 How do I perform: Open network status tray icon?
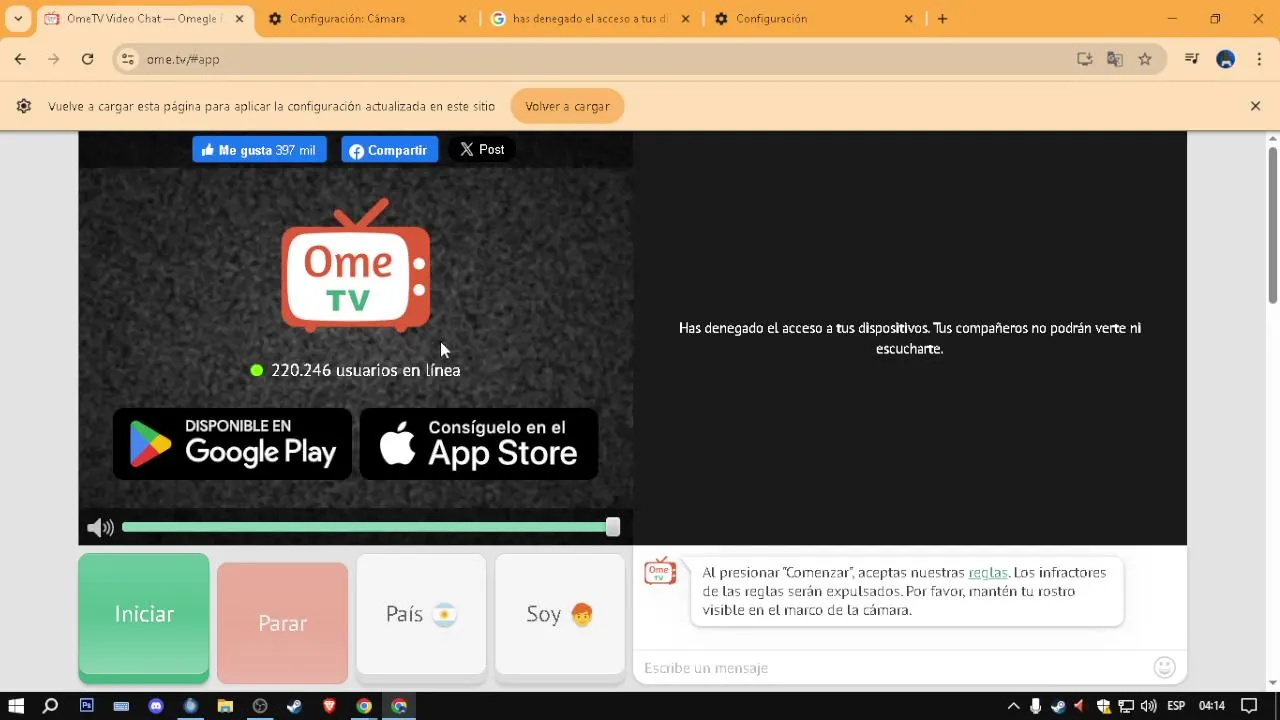pyautogui.click(x=1126, y=706)
